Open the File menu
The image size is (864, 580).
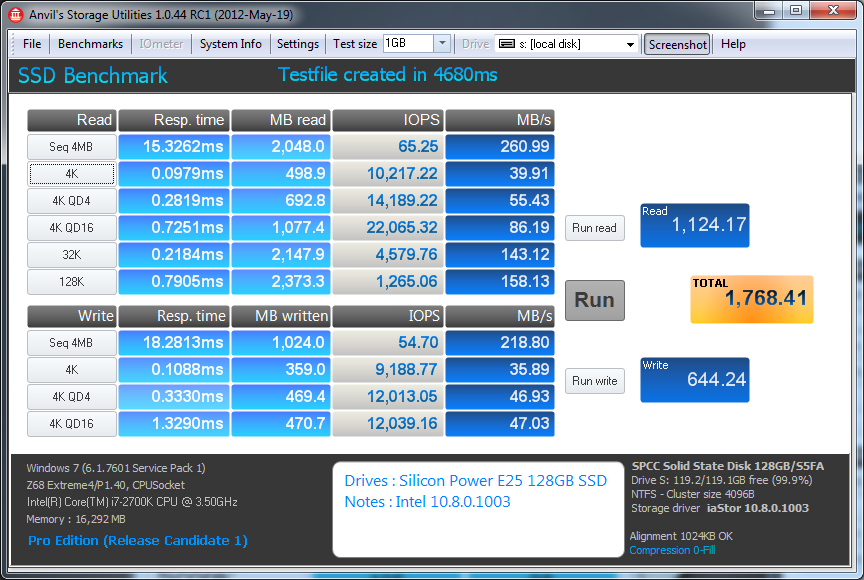click(32, 44)
